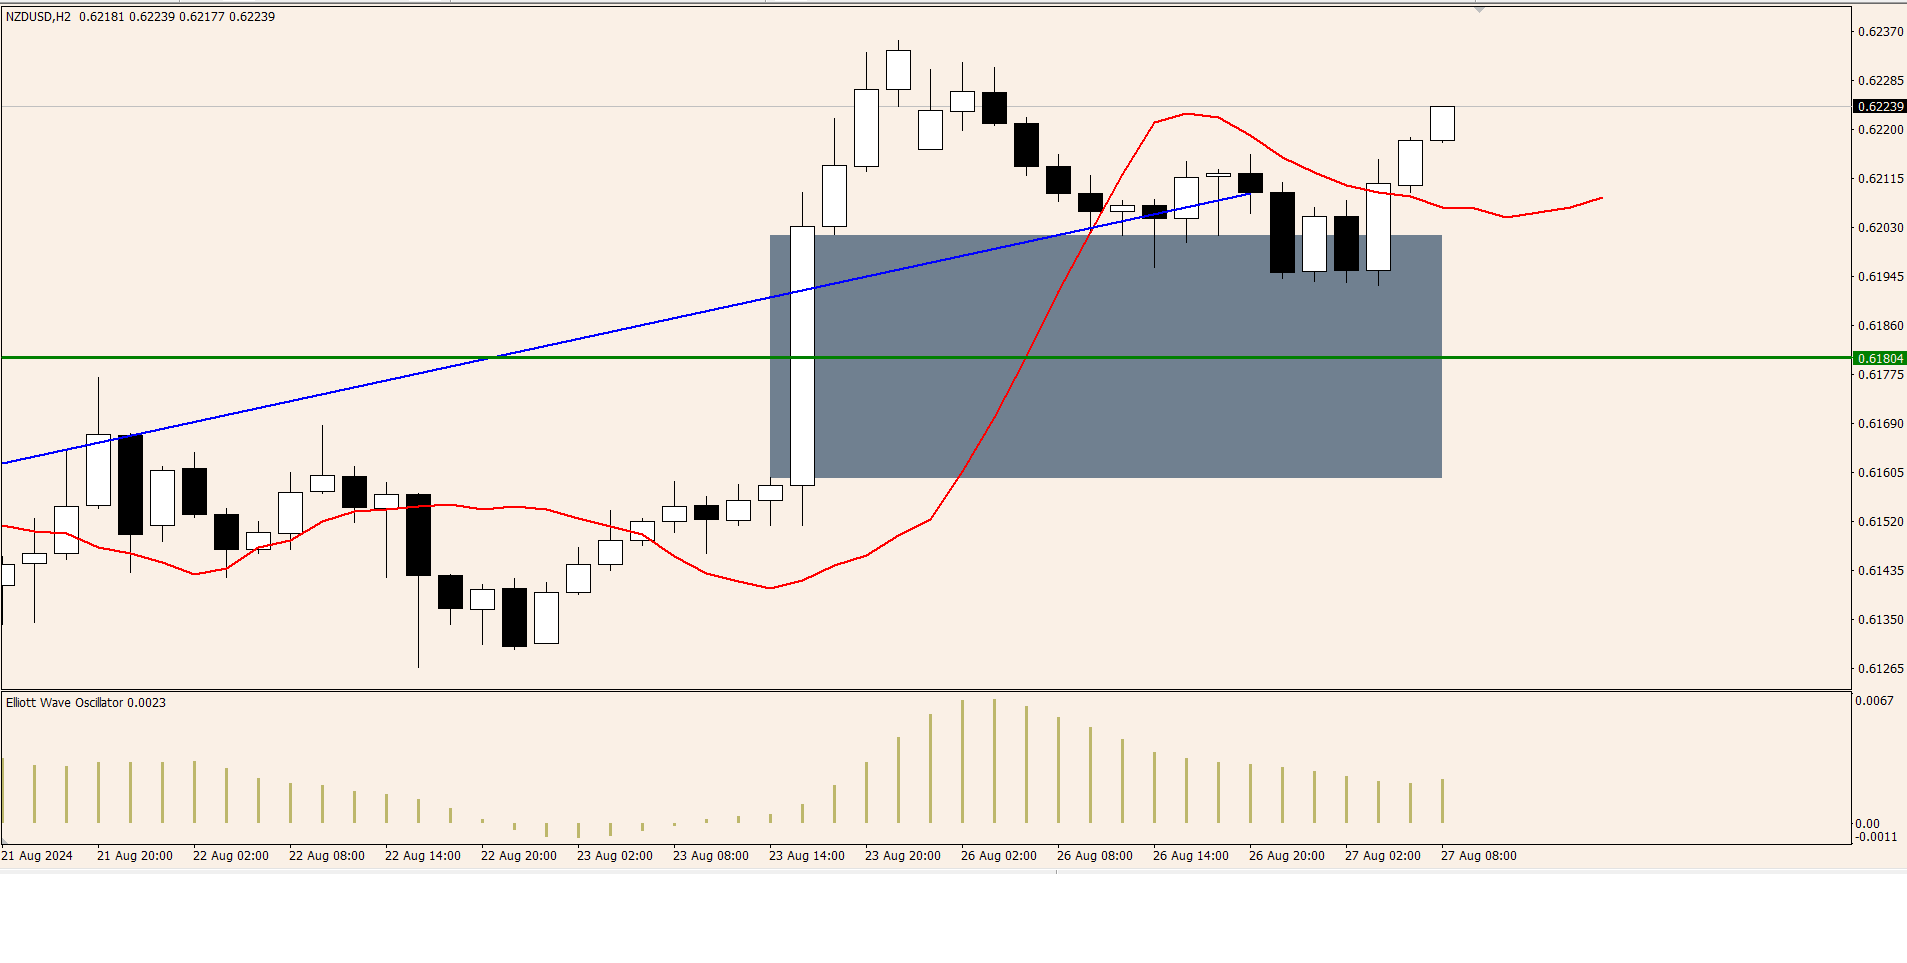Click the current price tag 0.62239
The height and width of the screenshot is (963, 1907).
[1880, 106]
